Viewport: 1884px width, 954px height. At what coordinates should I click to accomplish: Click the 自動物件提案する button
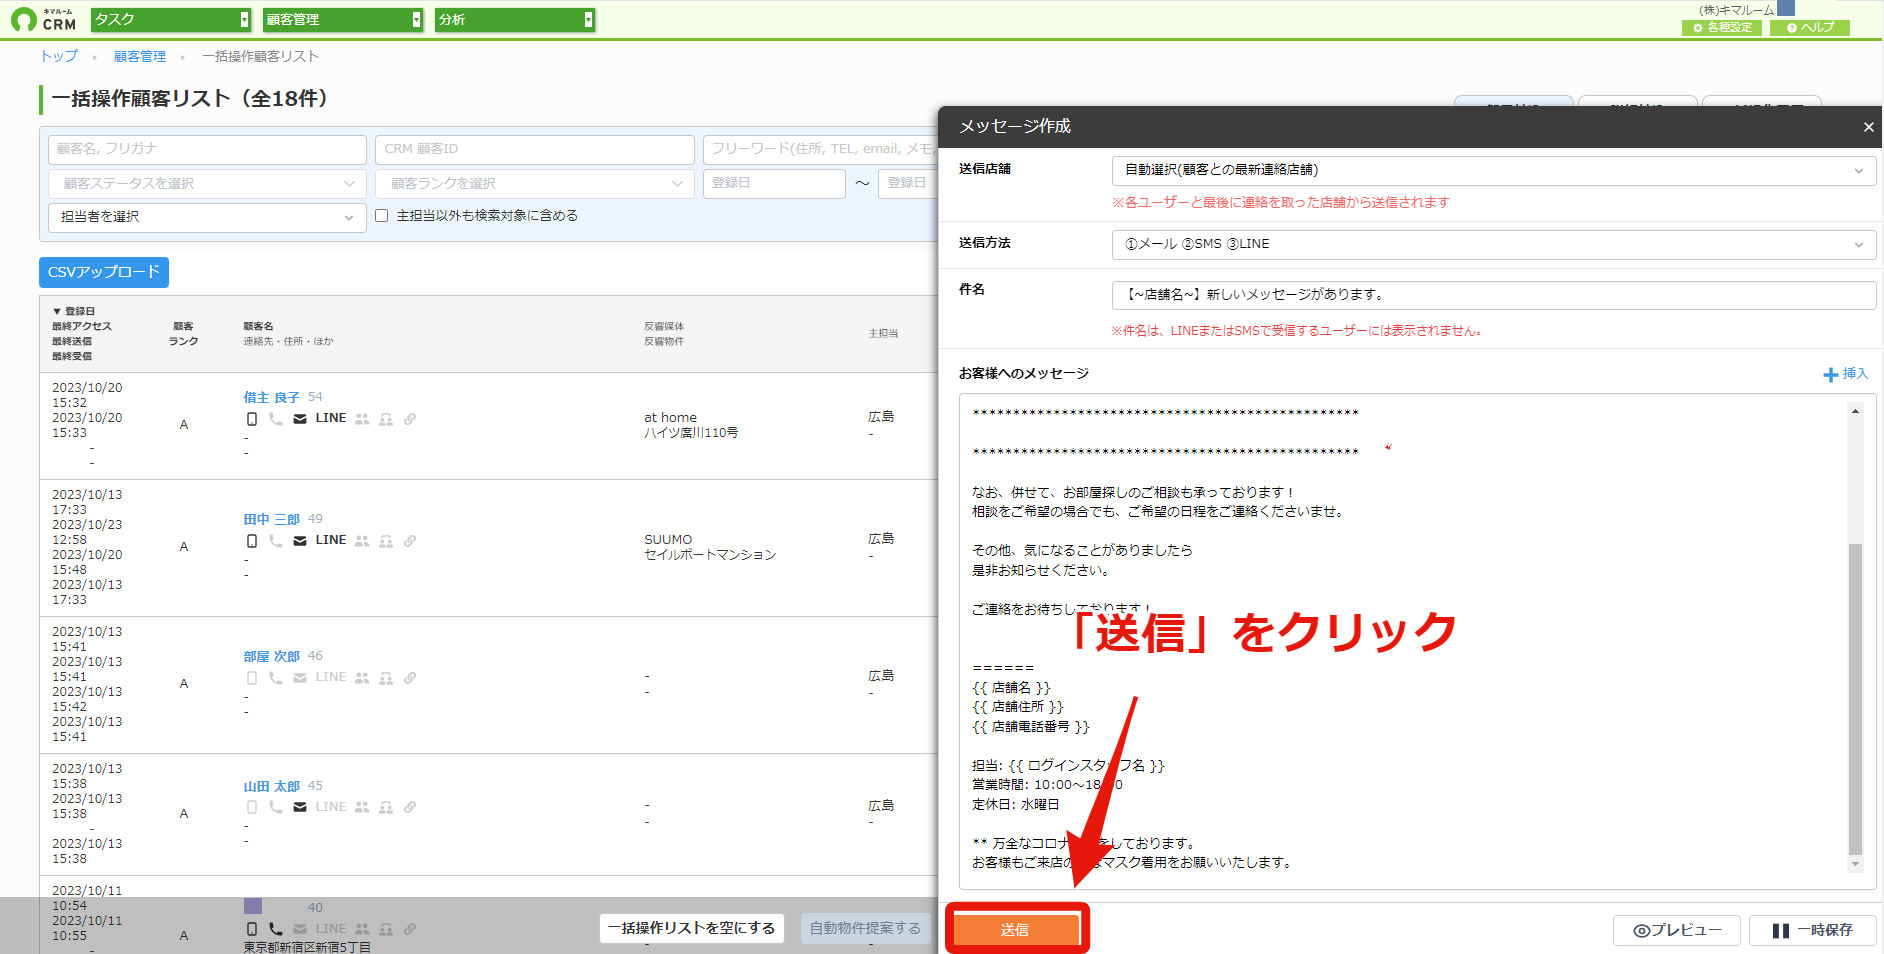865,928
